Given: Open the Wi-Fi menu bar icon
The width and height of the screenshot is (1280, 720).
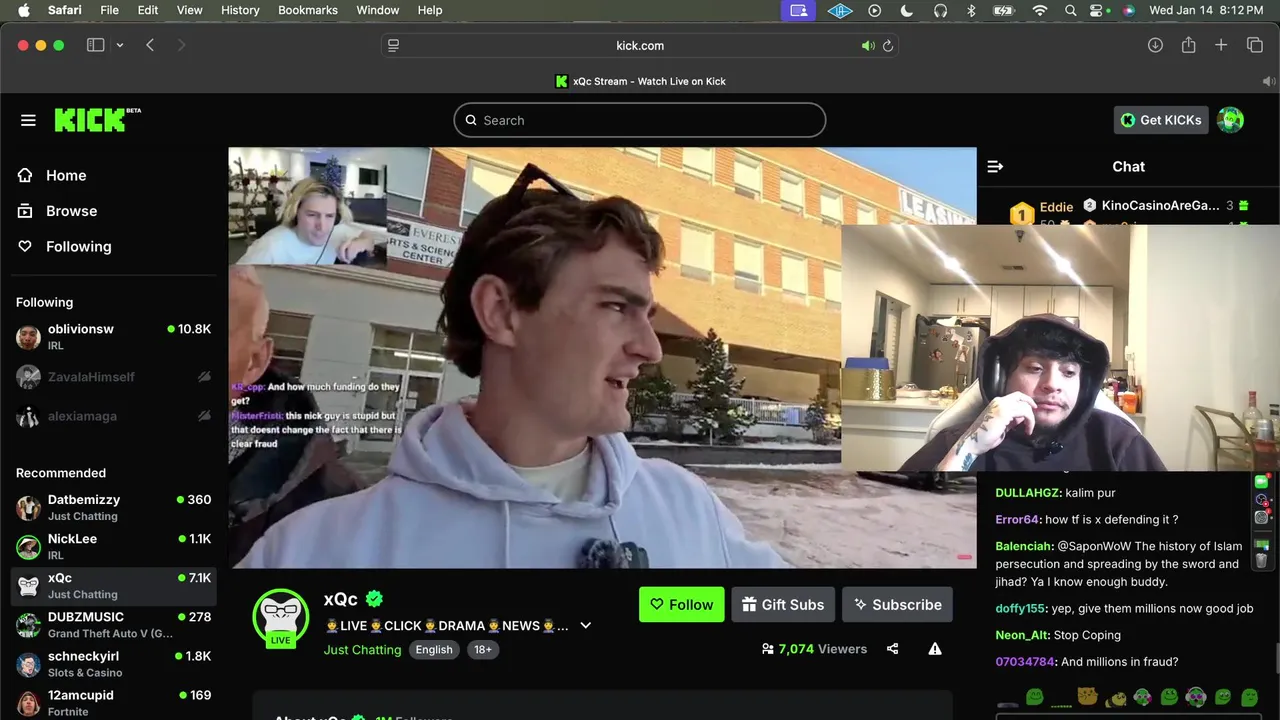Looking at the screenshot, I should pyautogui.click(x=1040, y=10).
